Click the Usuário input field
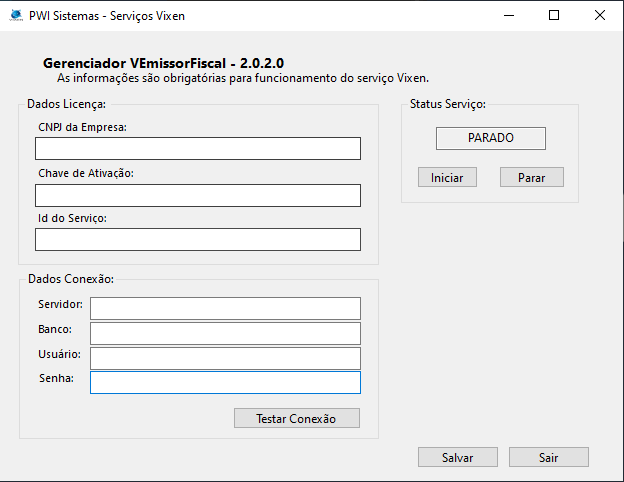This screenshot has width=624, height=482. point(224,358)
